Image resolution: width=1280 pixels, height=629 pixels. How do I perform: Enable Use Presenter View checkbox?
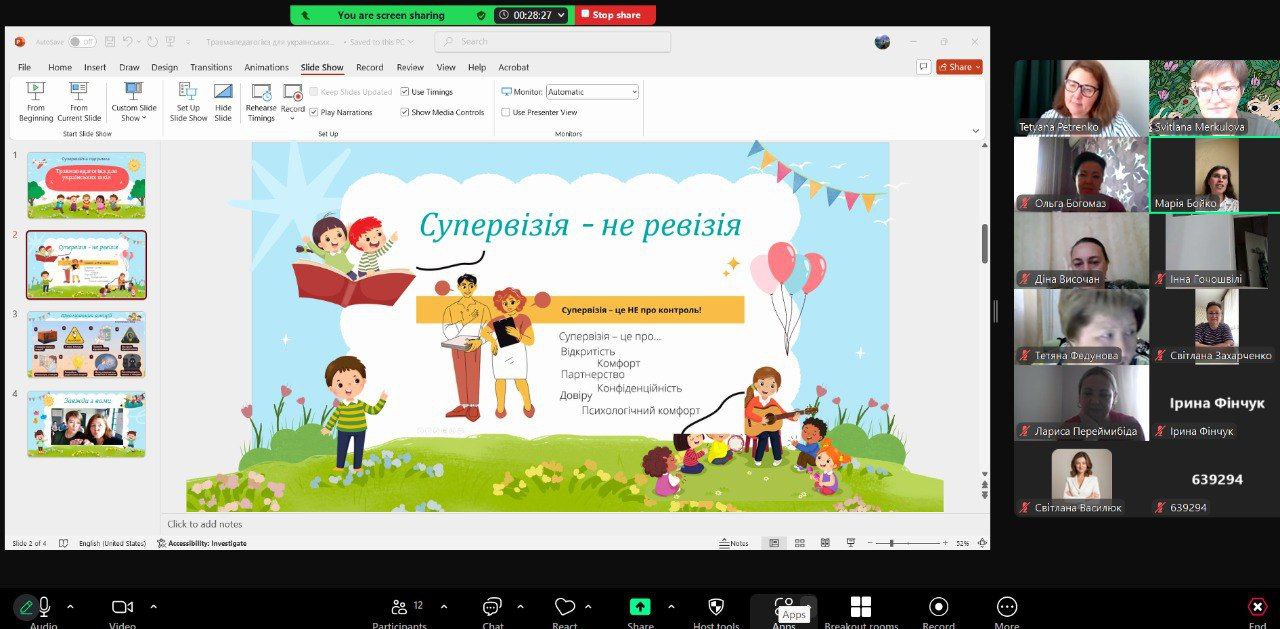tap(506, 112)
